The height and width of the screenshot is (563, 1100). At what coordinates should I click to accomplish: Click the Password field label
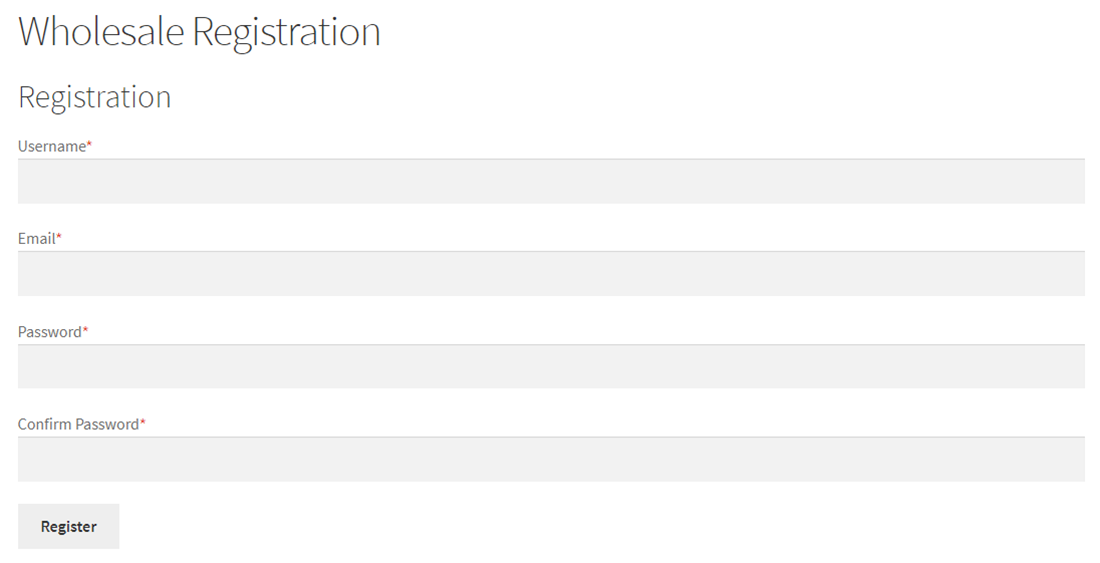click(x=50, y=332)
